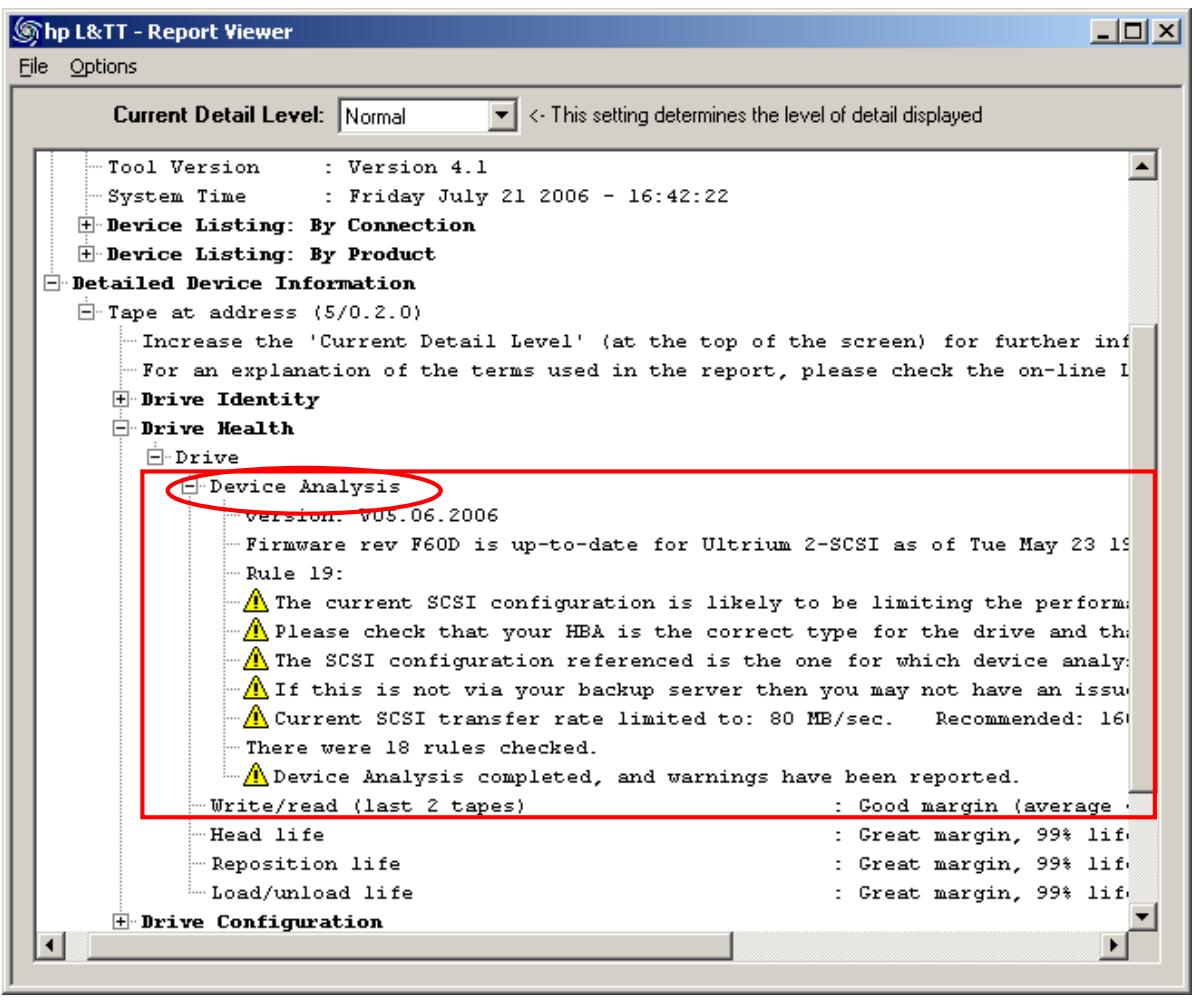Select the 'Device Analysis' label
This screenshot has height=1001, width=1195.
coord(305,486)
